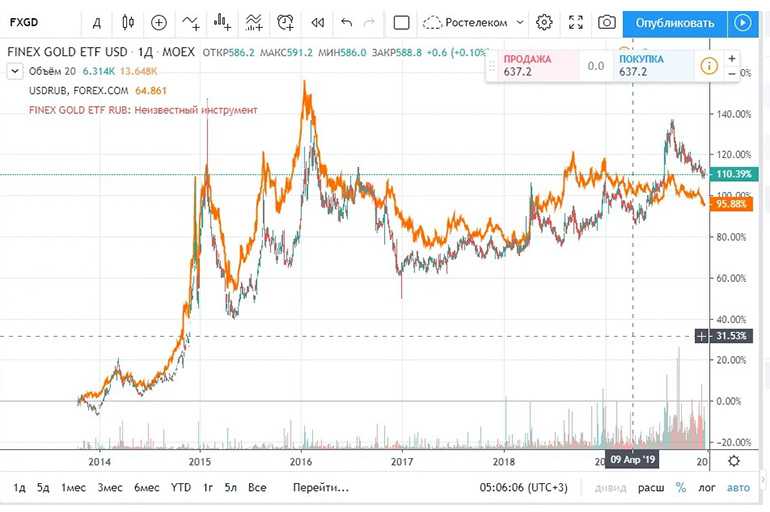Select the YTD time range
770x512 pixels.
pyautogui.click(x=181, y=487)
